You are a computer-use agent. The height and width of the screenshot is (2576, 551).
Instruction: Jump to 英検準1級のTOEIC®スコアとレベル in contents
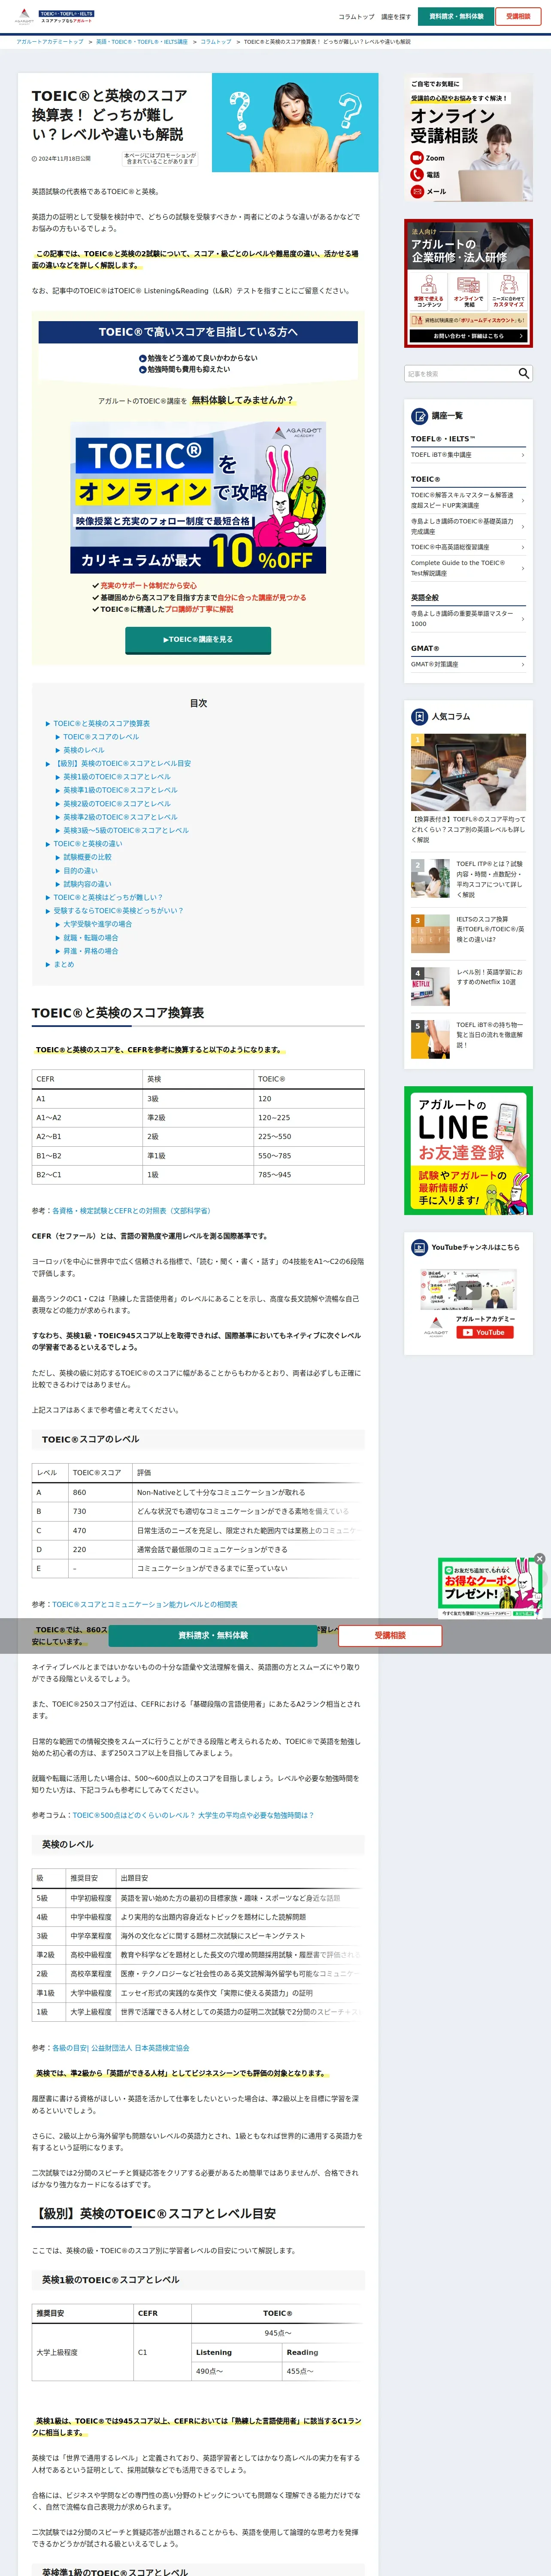click(120, 790)
